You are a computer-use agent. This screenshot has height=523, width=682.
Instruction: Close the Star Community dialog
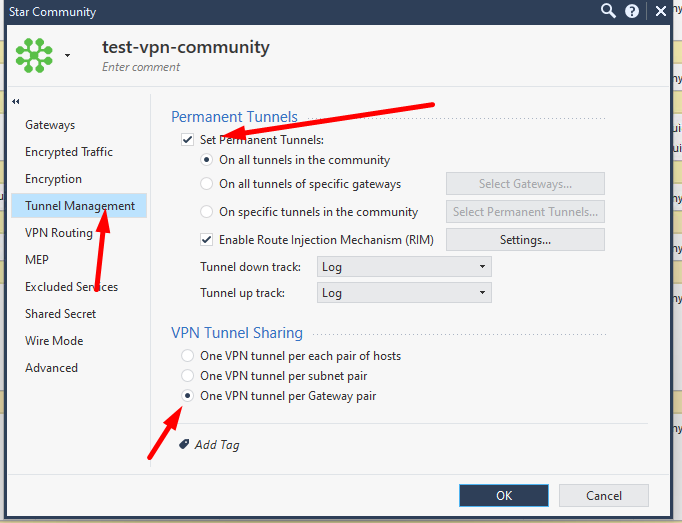coord(661,11)
